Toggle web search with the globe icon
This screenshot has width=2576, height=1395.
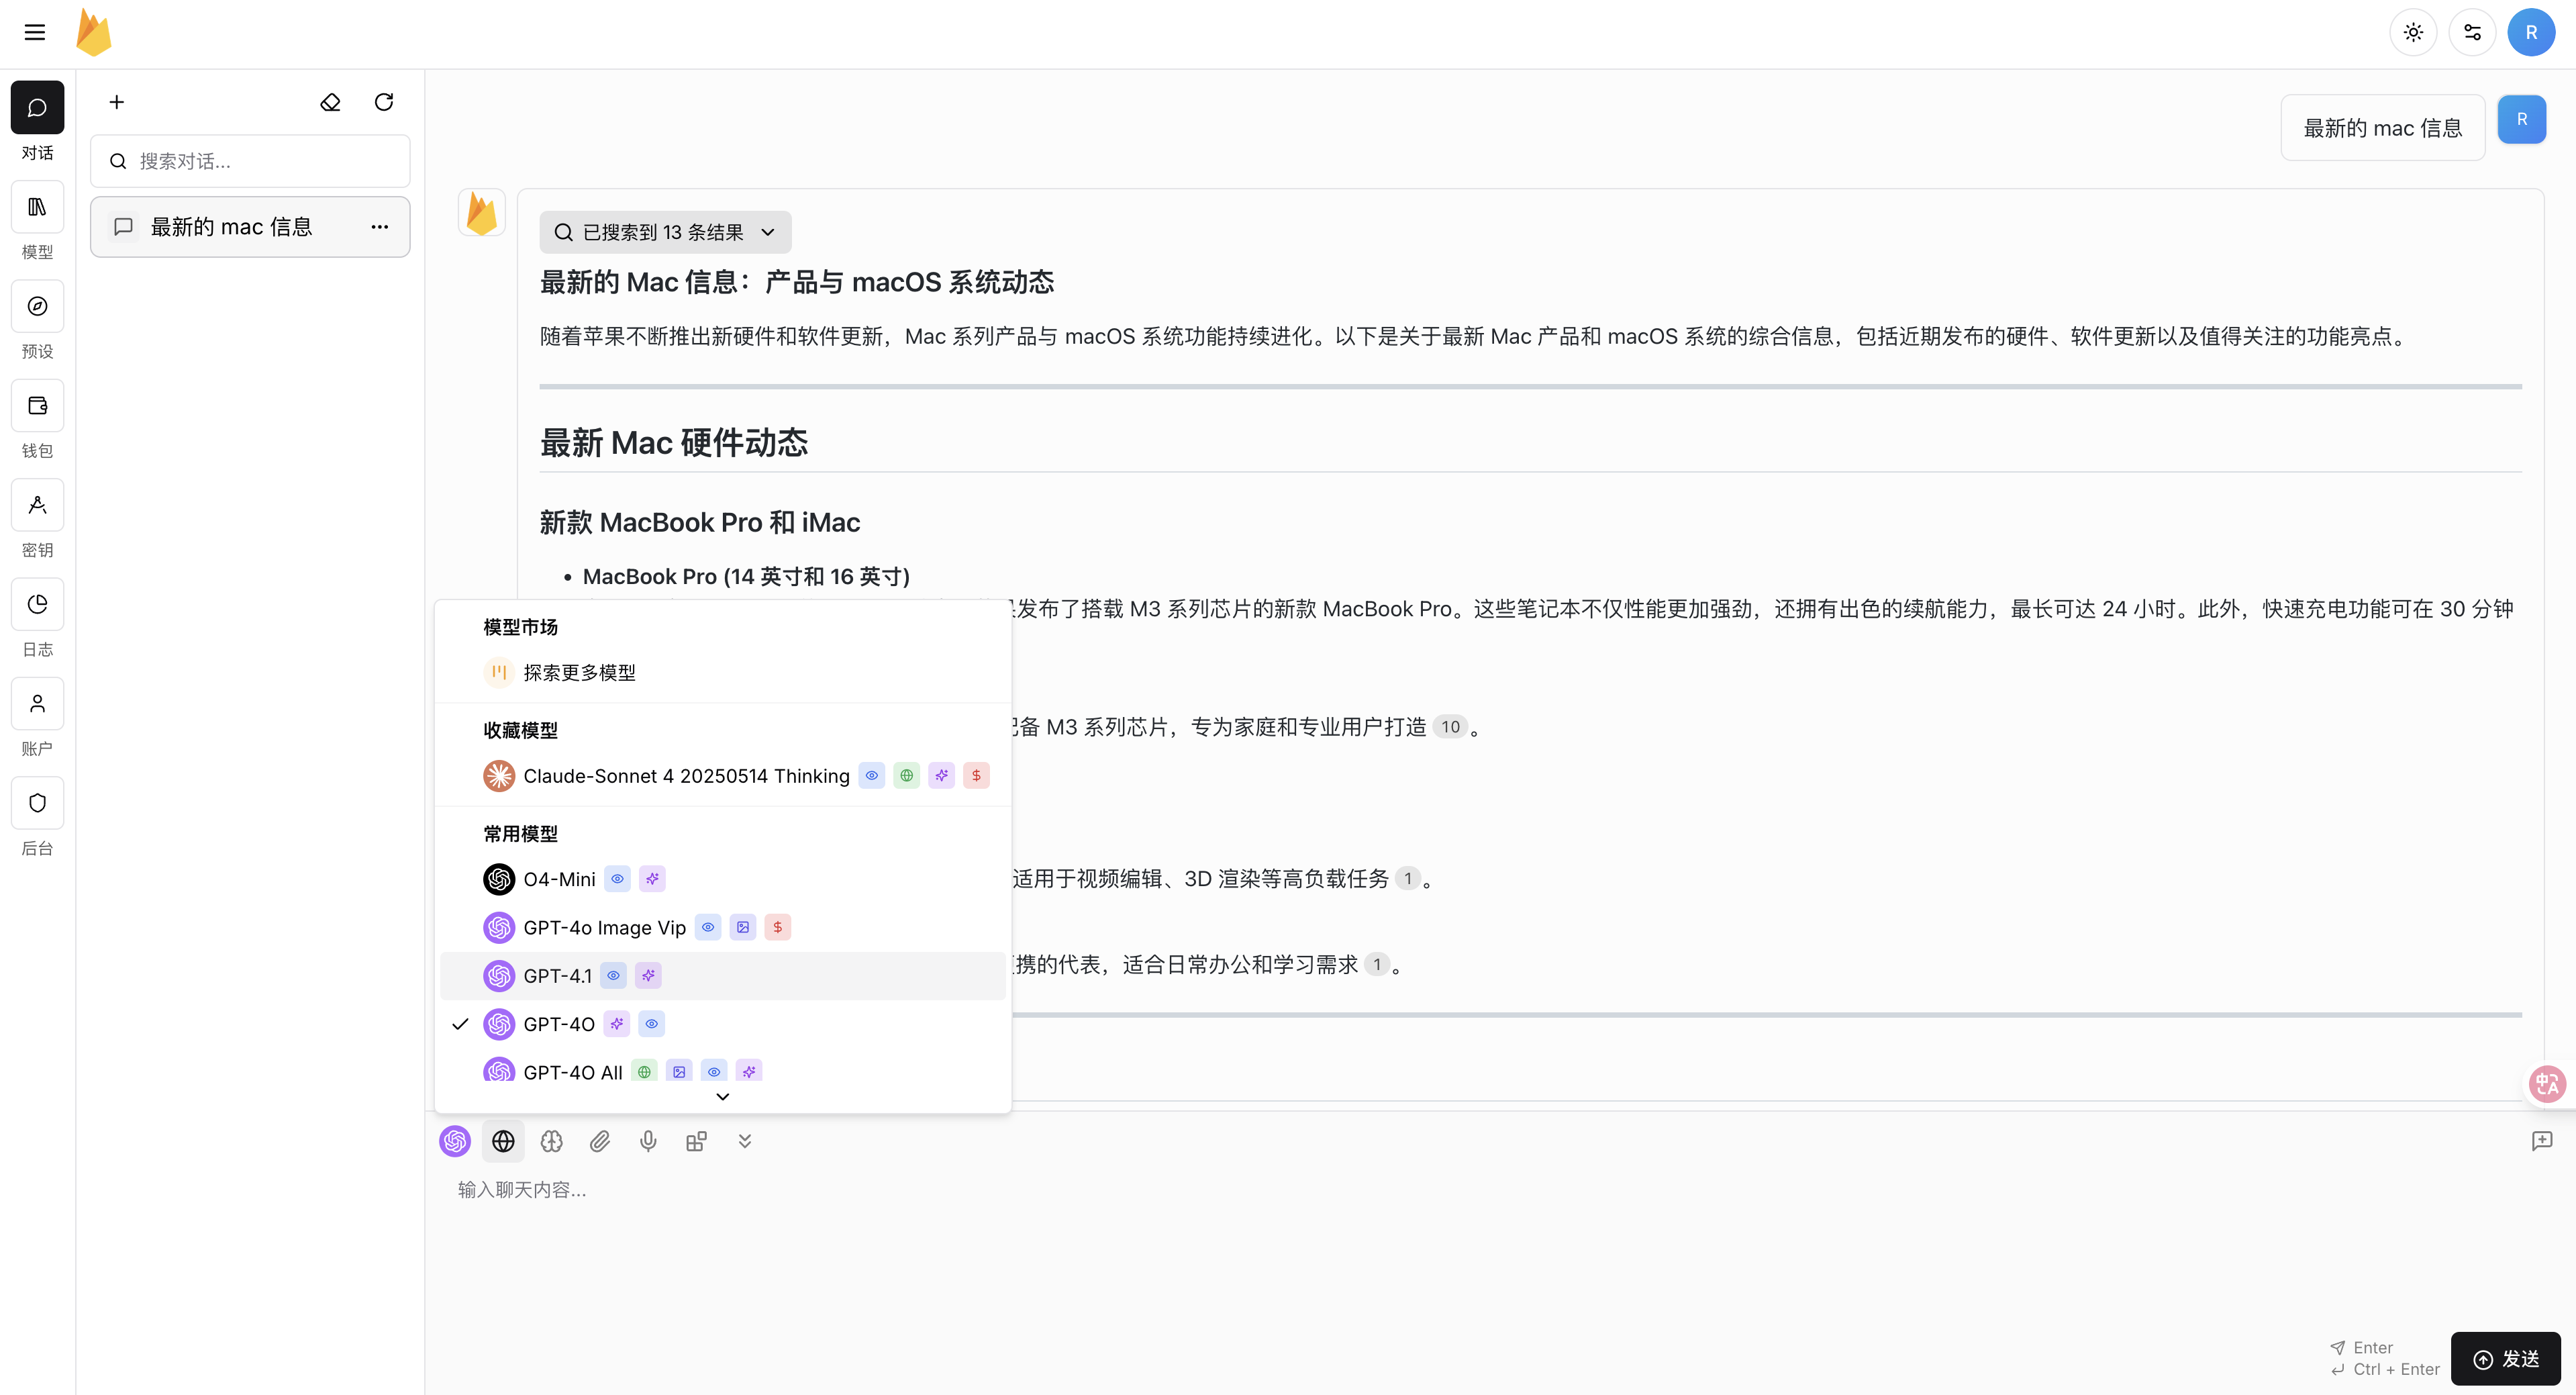tap(503, 1141)
